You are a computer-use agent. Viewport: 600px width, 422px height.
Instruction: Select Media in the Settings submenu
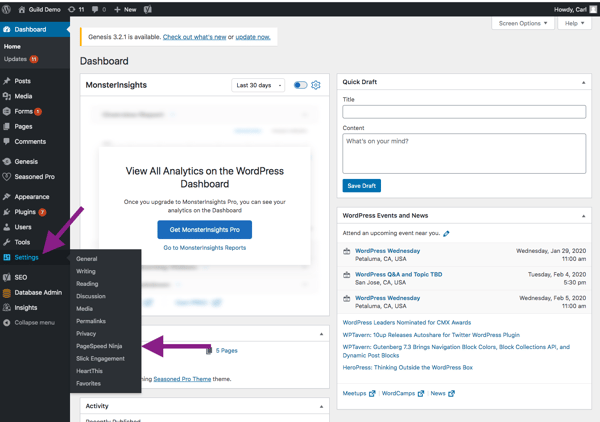(84, 309)
